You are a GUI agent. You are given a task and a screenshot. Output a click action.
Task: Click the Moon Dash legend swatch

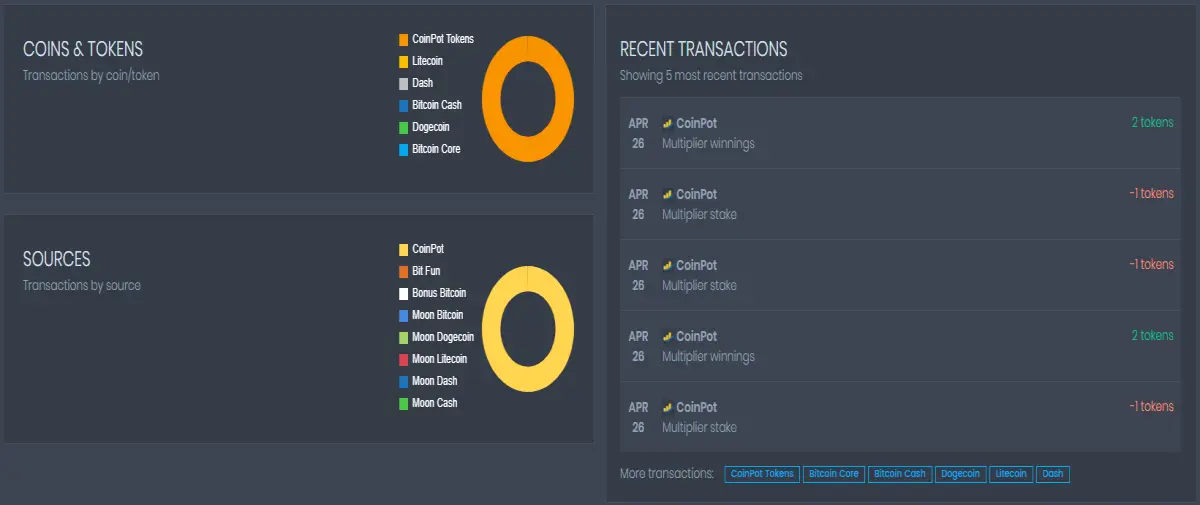(403, 381)
